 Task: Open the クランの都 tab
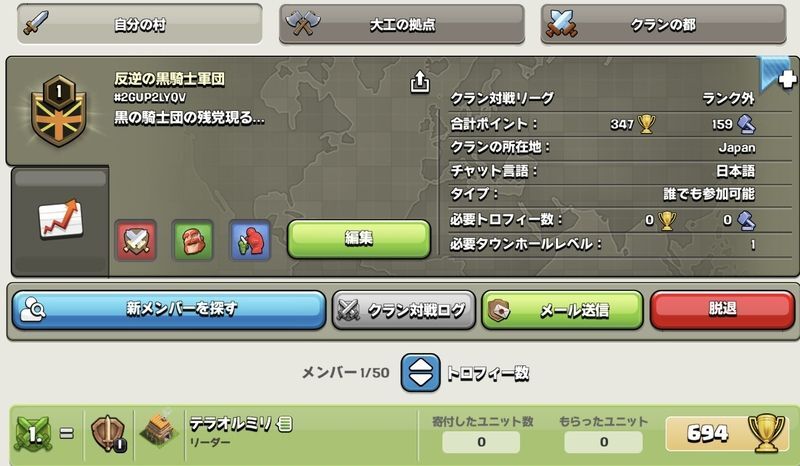pyautogui.click(x=663, y=24)
